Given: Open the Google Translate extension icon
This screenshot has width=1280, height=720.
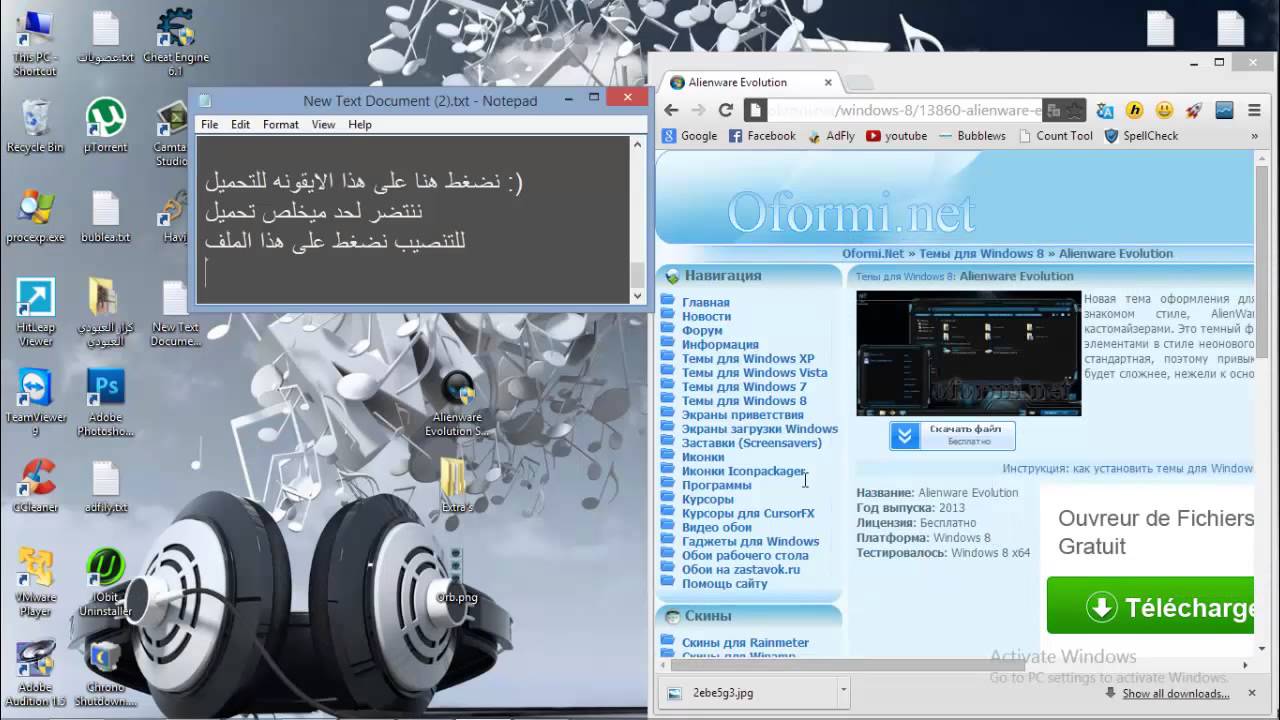Looking at the screenshot, I should tap(1105, 110).
